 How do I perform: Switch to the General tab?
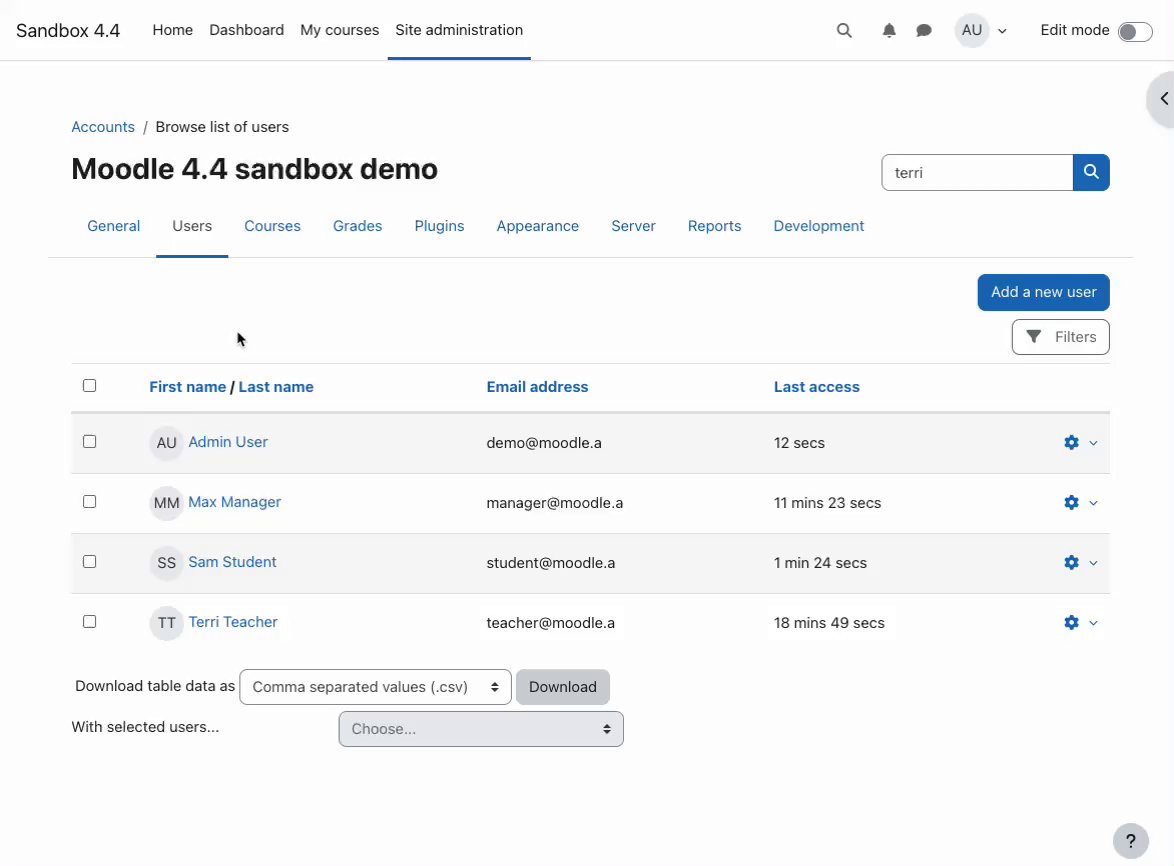coord(114,226)
